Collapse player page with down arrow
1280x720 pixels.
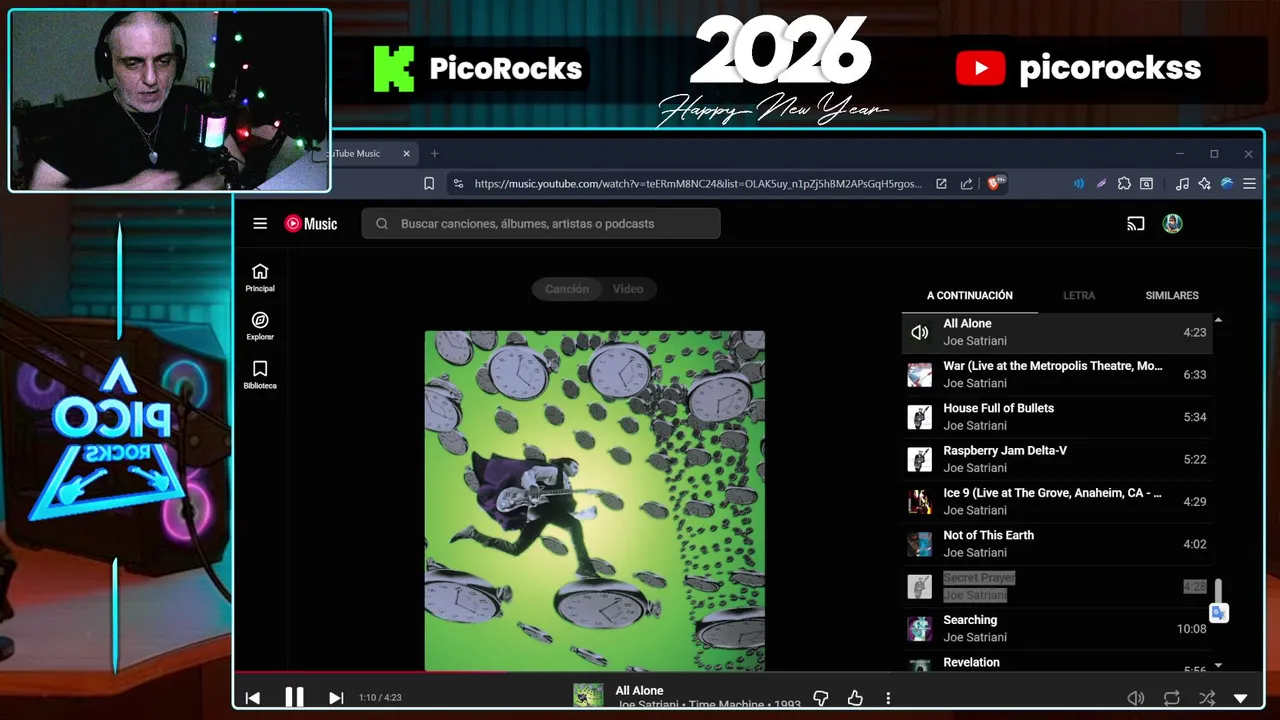pyautogui.click(x=1241, y=698)
